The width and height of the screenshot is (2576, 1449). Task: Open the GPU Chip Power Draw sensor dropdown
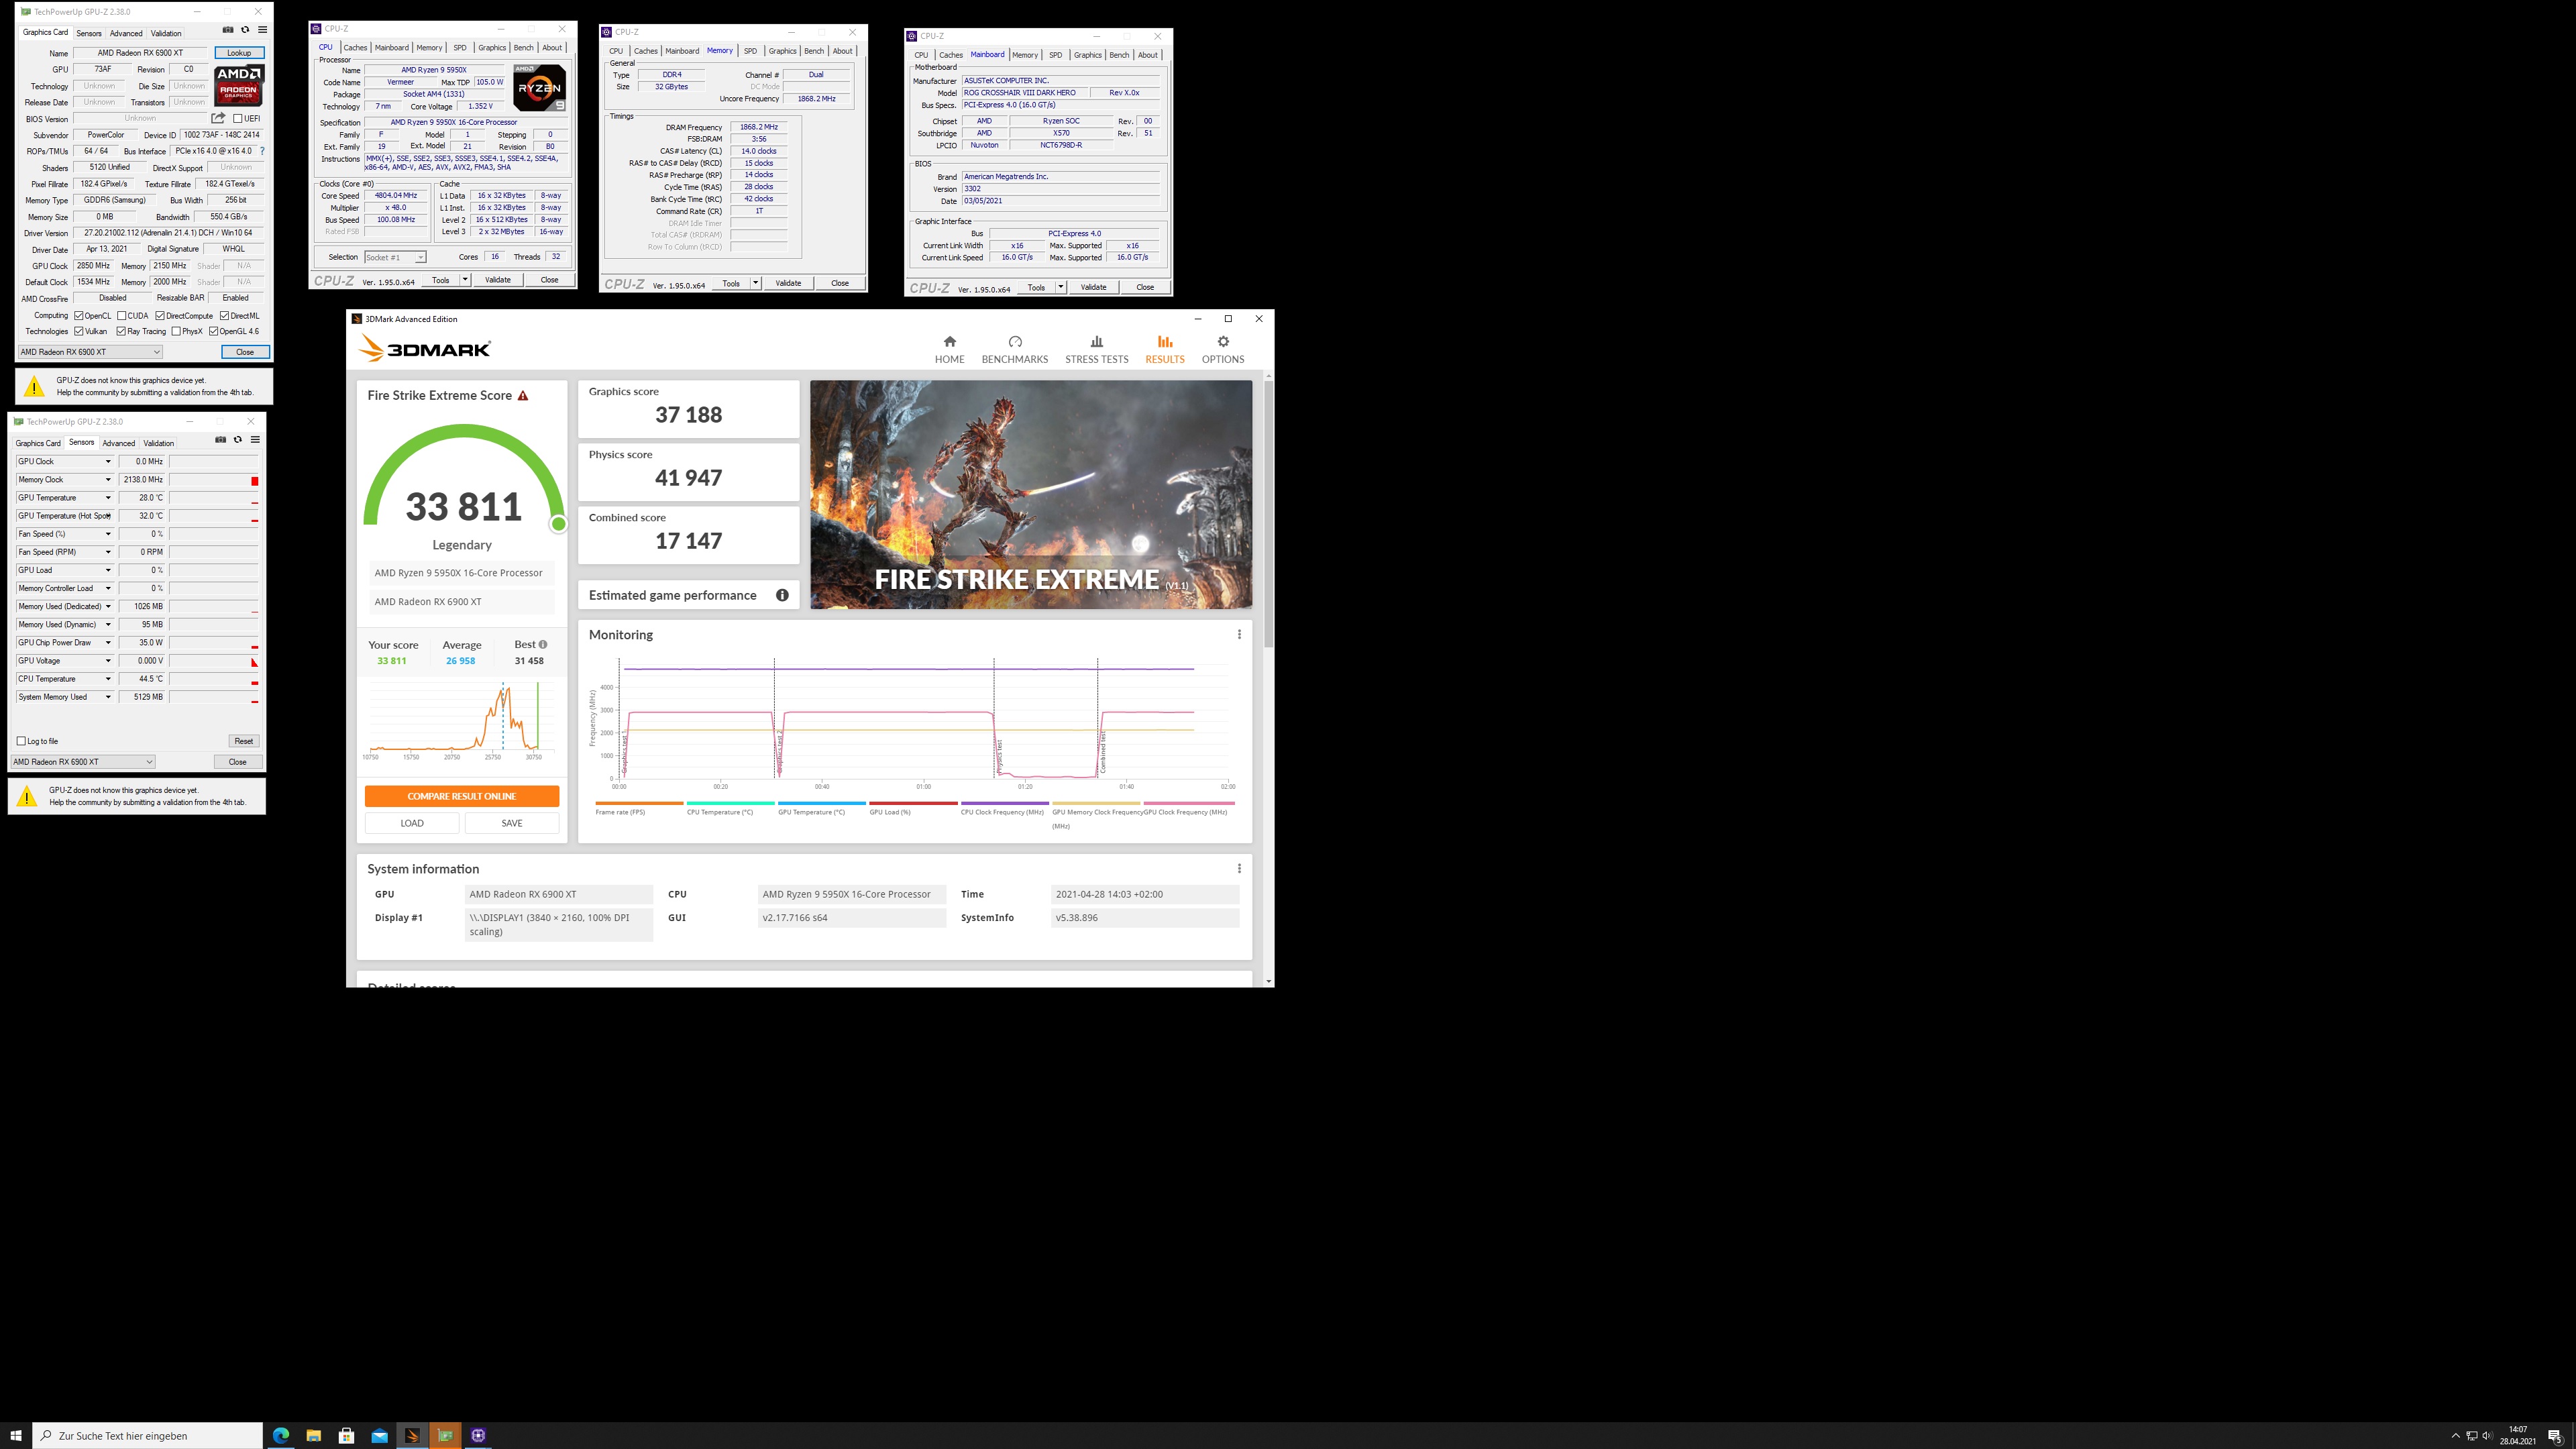point(108,642)
